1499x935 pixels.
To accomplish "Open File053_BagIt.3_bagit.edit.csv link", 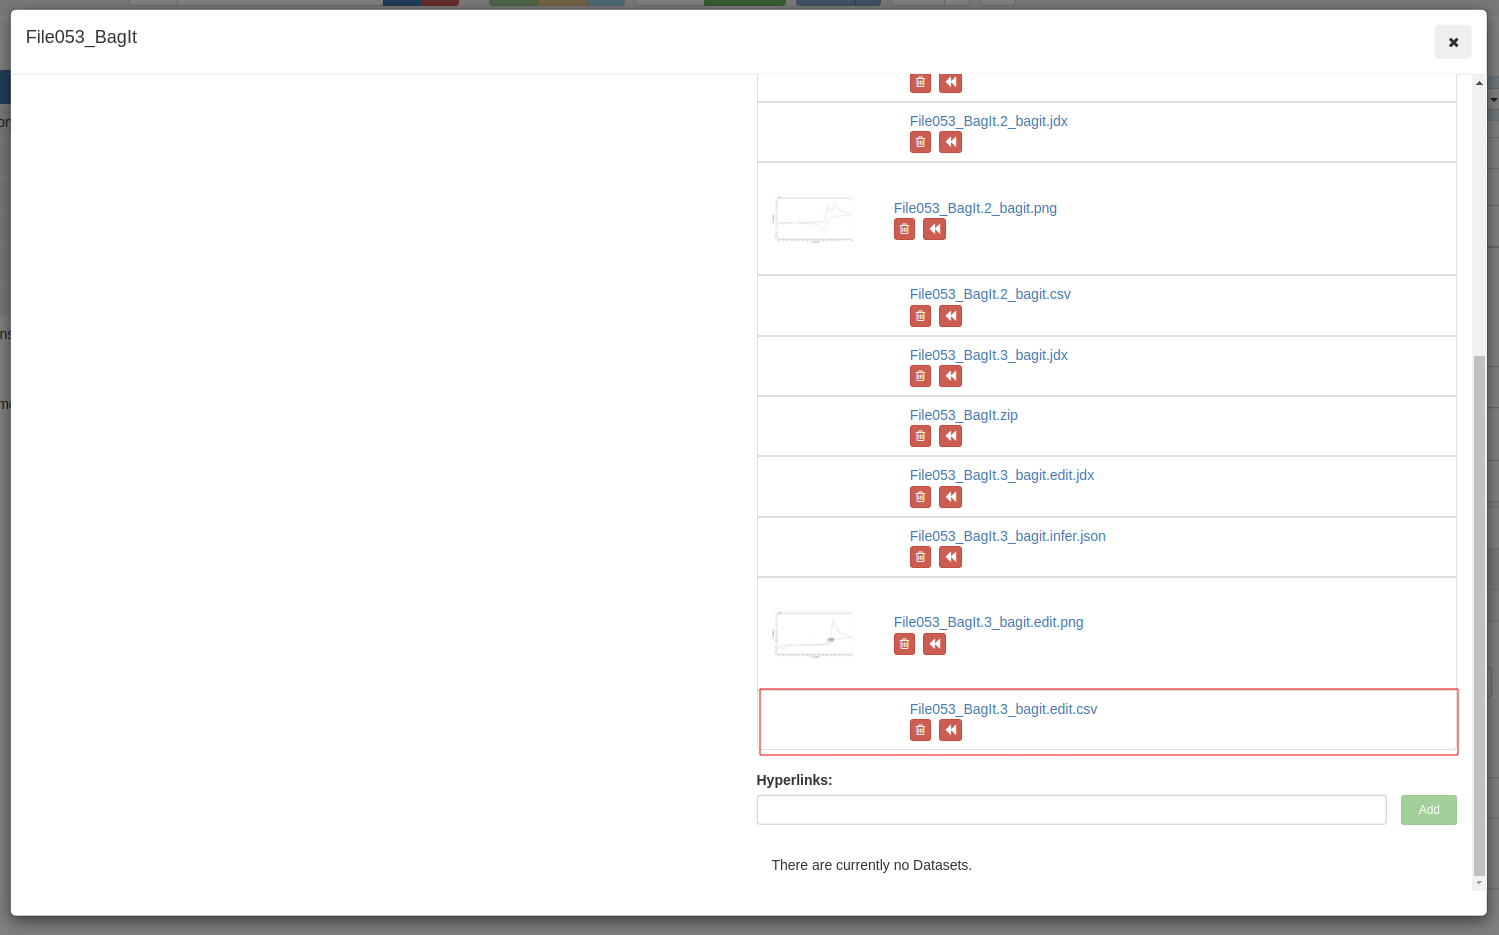I will [1003, 709].
